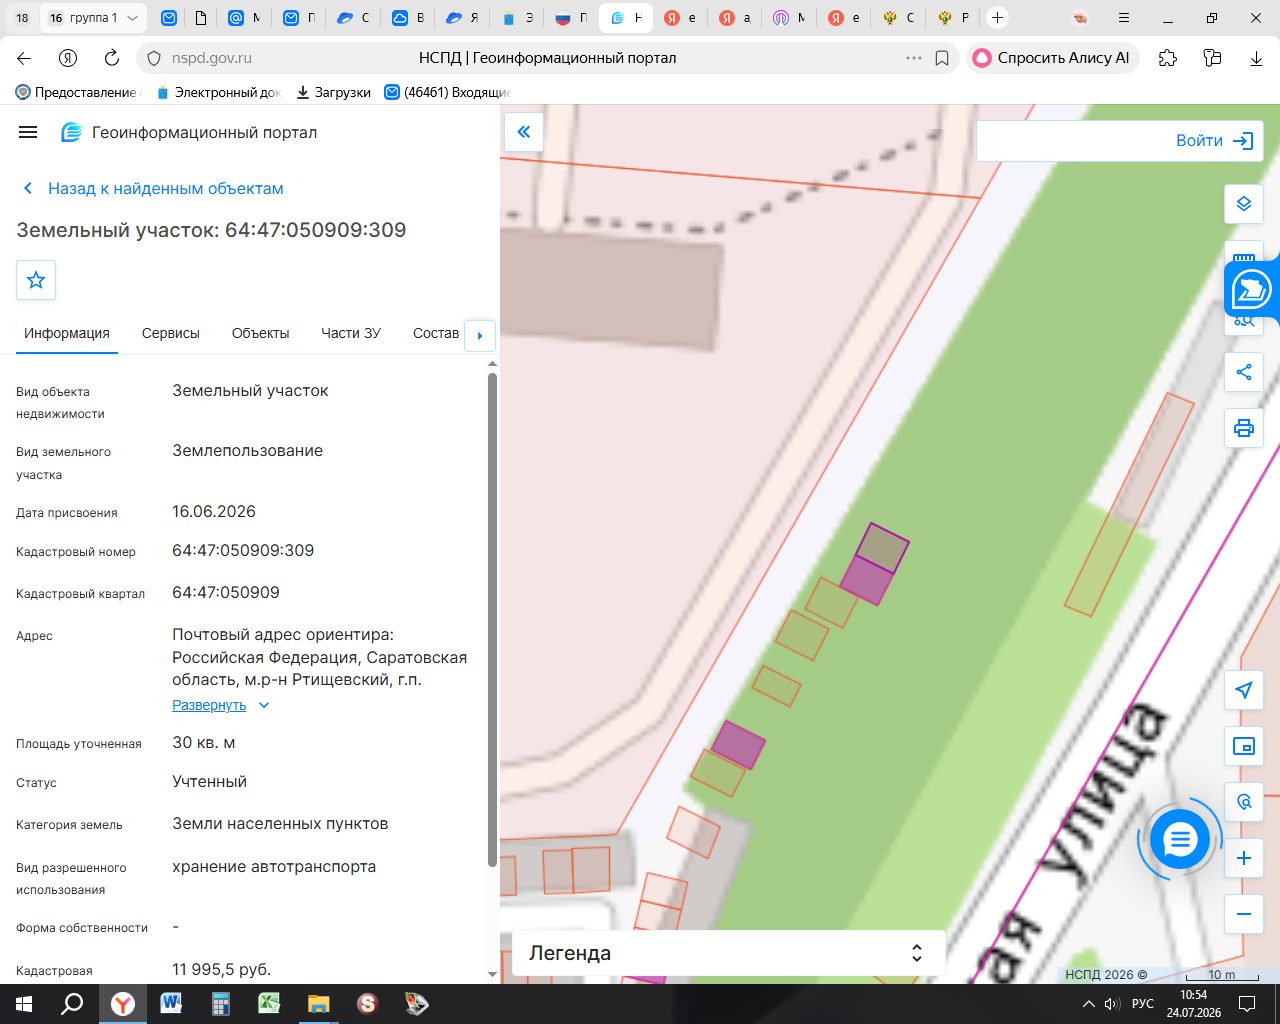Center map on my location arrow icon
Viewport: 1280px width, 1024px height.
1244,690
